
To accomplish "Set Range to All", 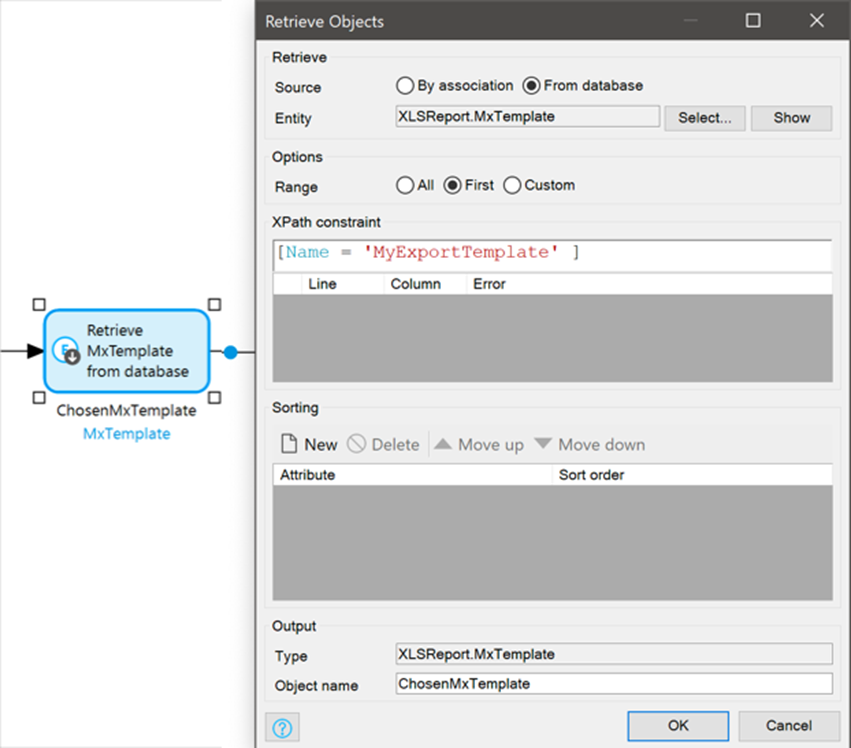I will click(x=406, y=185).
